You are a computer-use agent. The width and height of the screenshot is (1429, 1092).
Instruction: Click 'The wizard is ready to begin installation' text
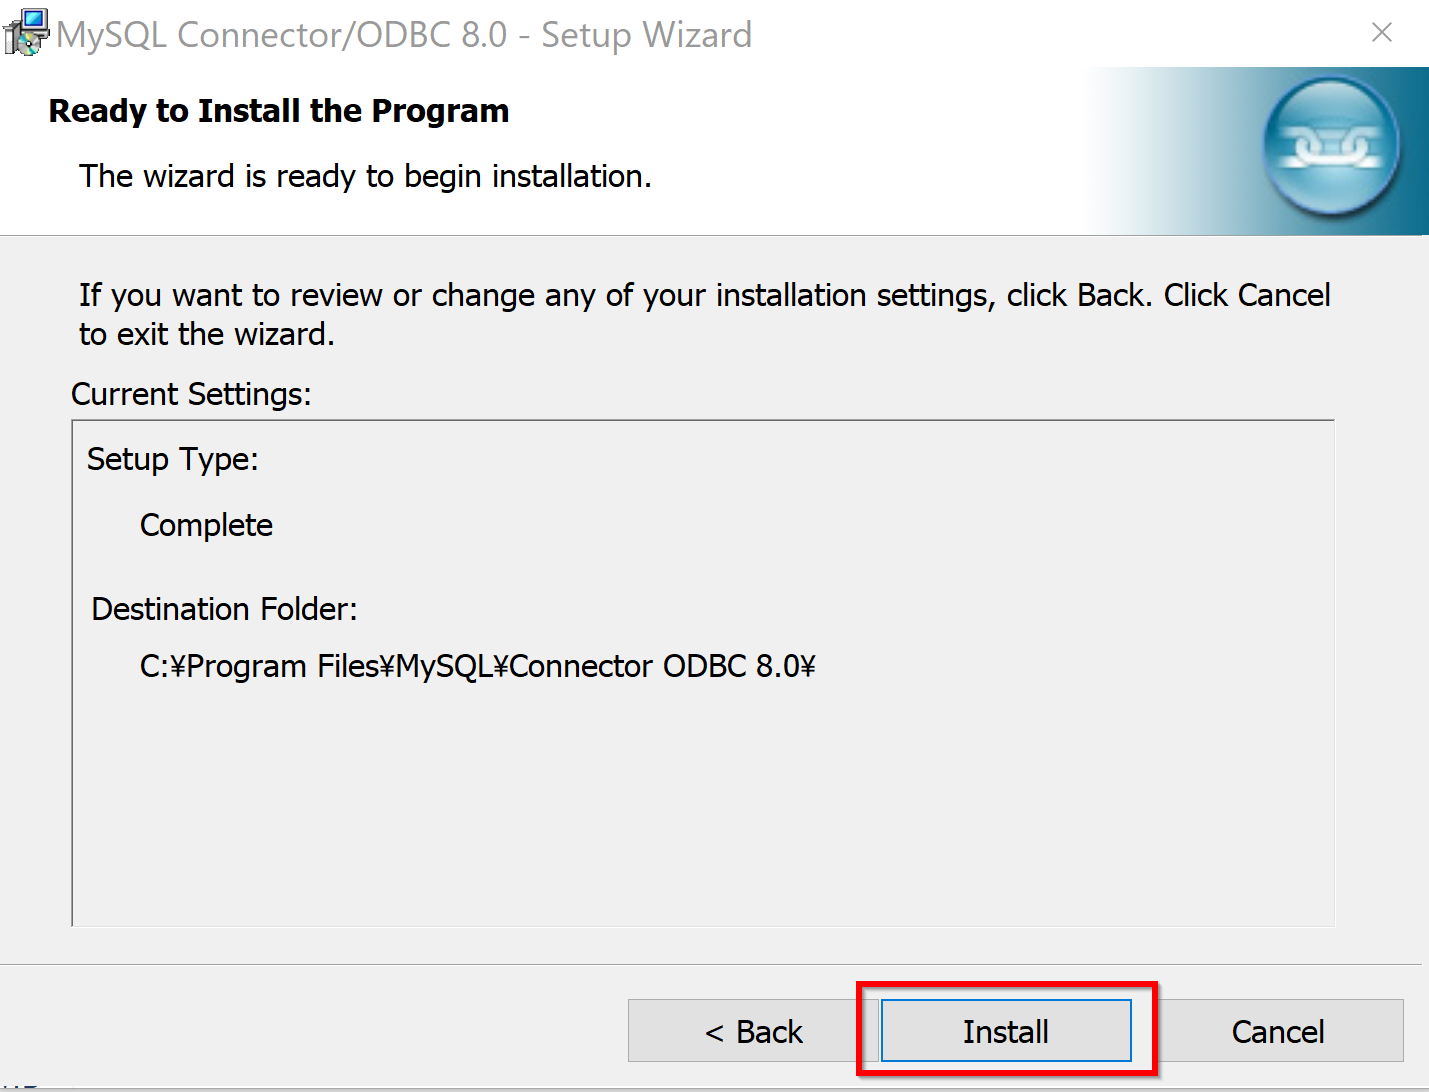pyautogui.click(x=365, y=176)
